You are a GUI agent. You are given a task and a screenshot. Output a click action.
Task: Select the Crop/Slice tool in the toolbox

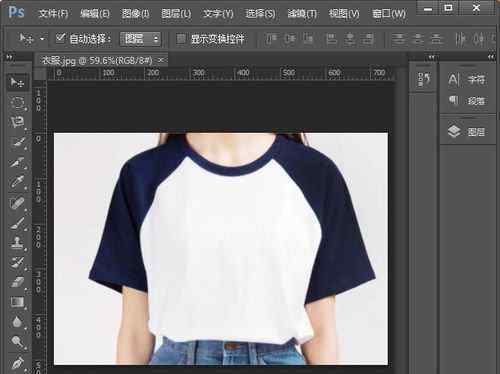tap(17, 162)
